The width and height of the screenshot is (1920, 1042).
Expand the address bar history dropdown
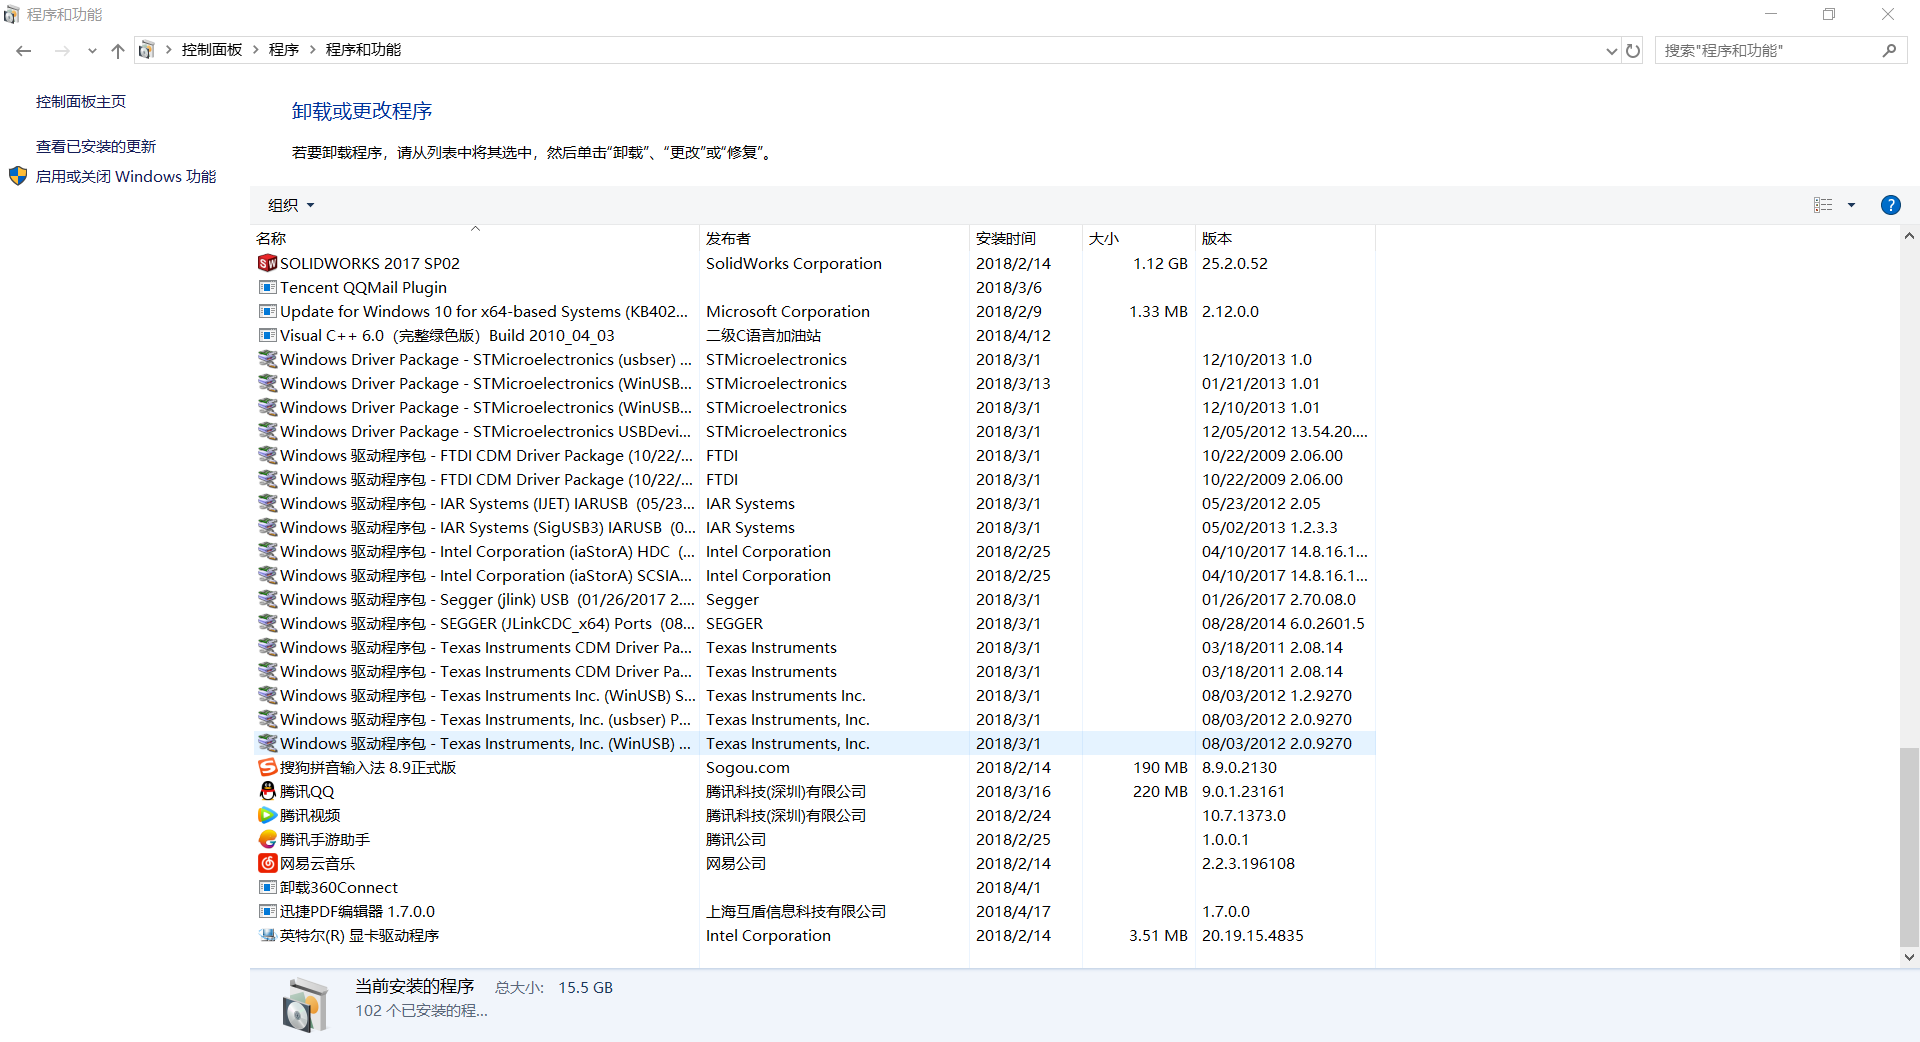(1611, 50)
